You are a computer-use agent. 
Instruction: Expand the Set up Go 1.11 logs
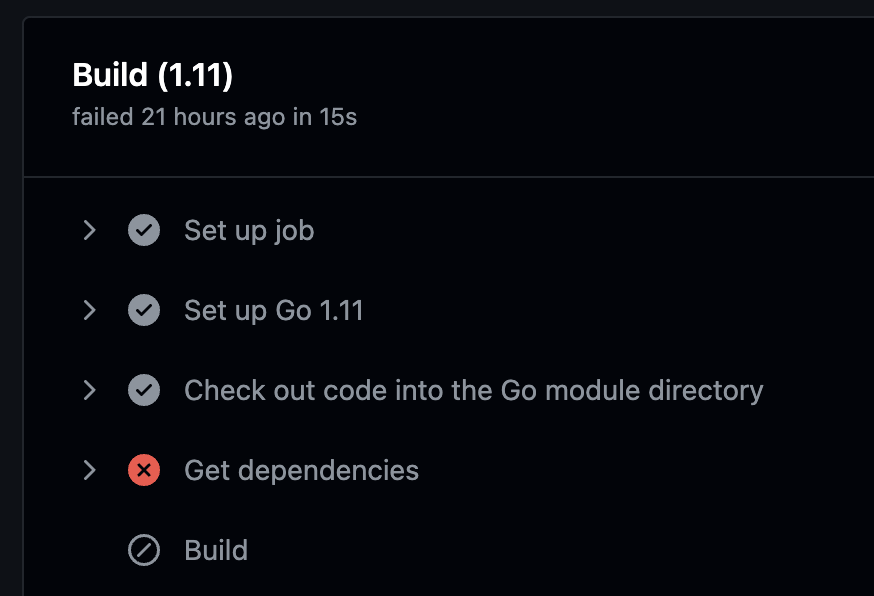(89, 310)
